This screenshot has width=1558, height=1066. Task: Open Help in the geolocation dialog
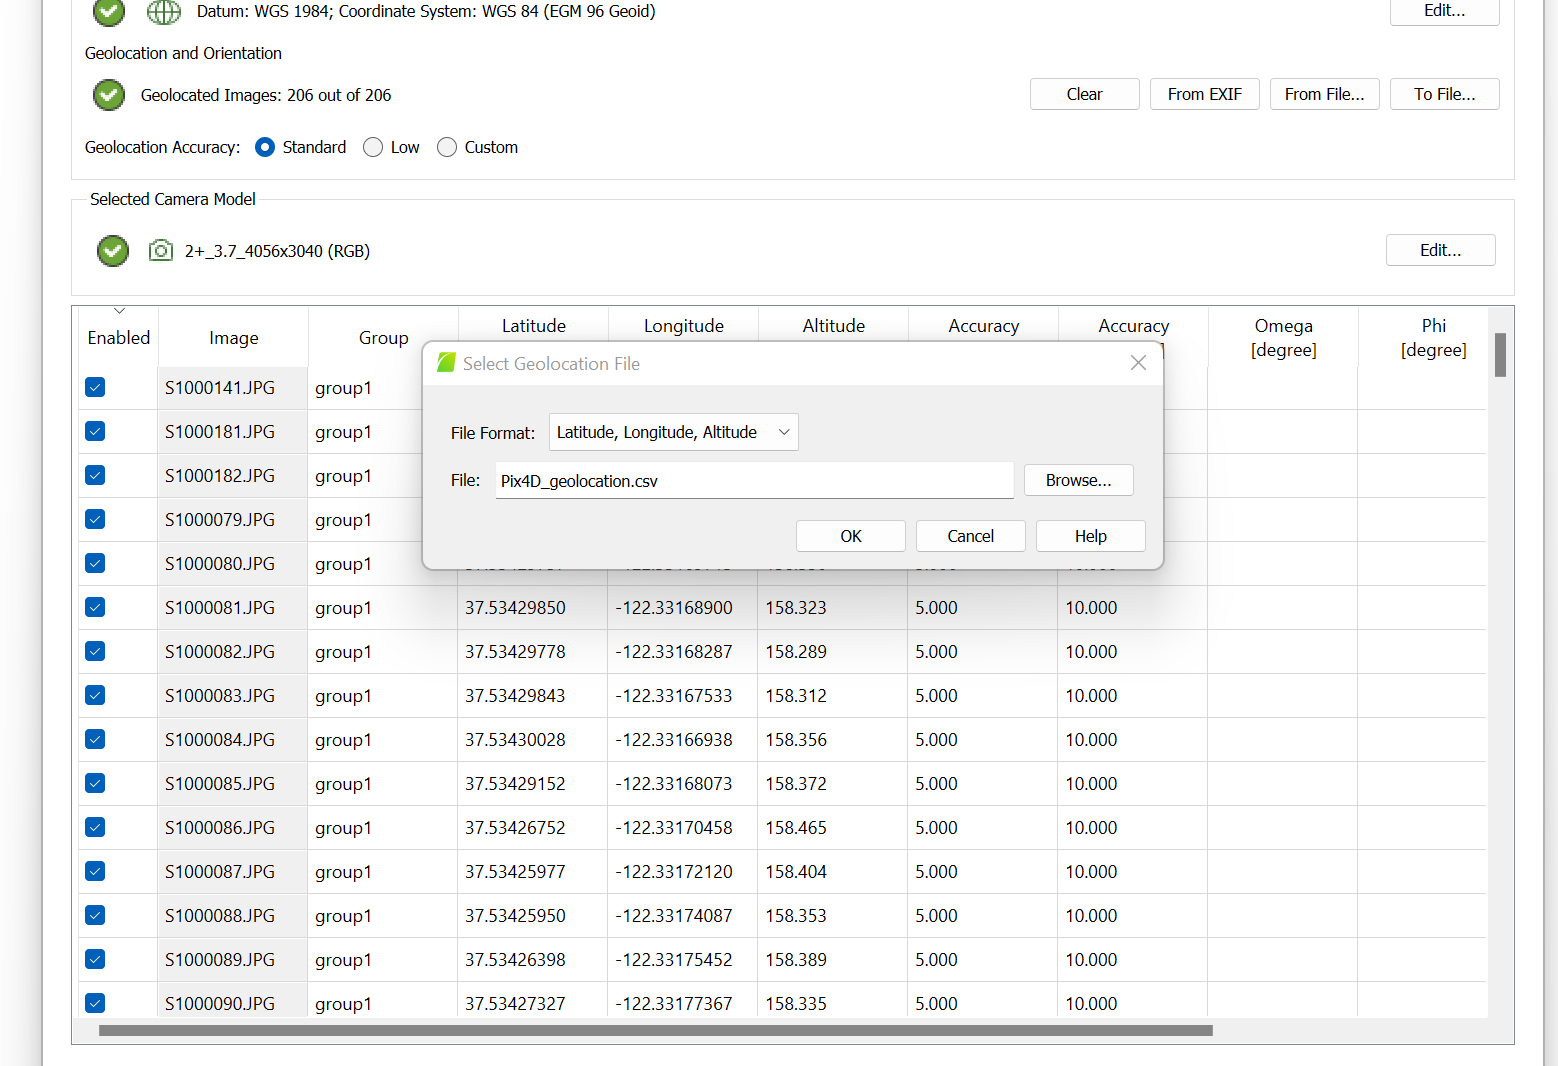tap(1090, 536)
